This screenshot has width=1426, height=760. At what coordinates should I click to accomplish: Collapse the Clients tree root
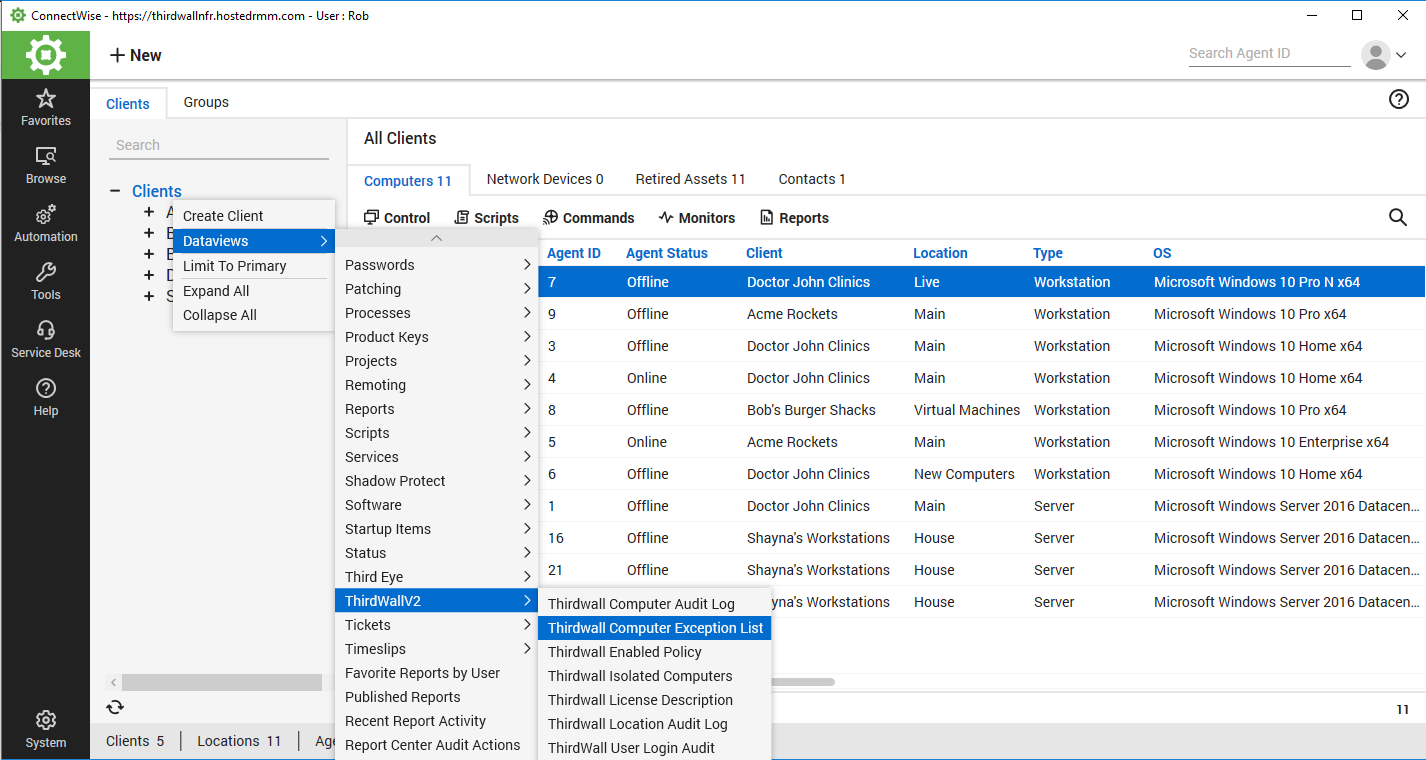(116, 191)
